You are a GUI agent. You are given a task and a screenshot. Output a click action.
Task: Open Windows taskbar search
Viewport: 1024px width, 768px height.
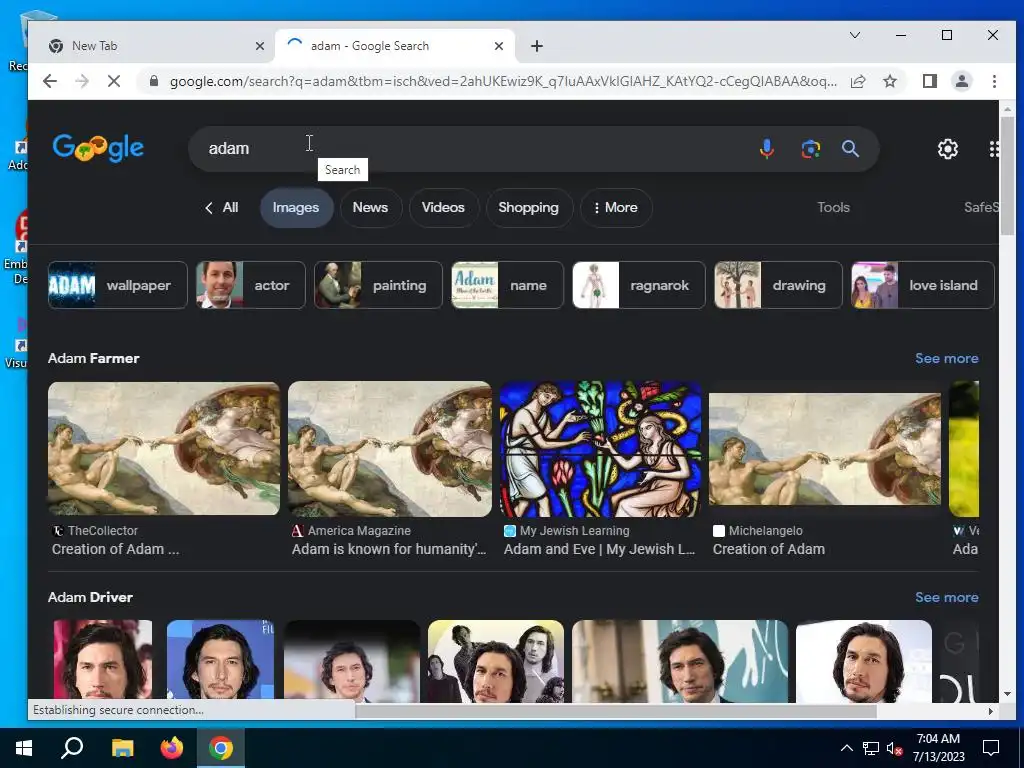point(72,748)
